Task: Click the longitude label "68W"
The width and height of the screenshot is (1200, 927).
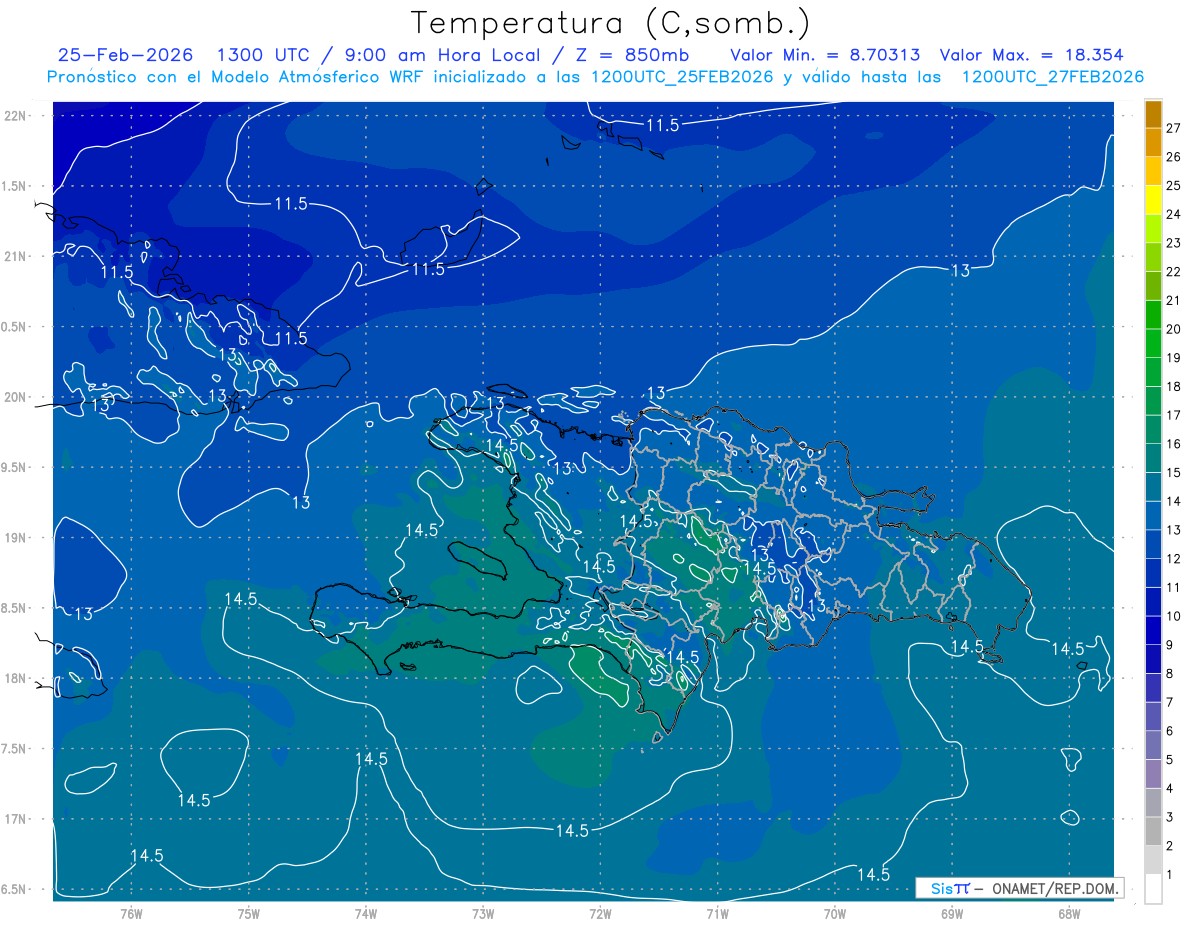Action: 1069,914
